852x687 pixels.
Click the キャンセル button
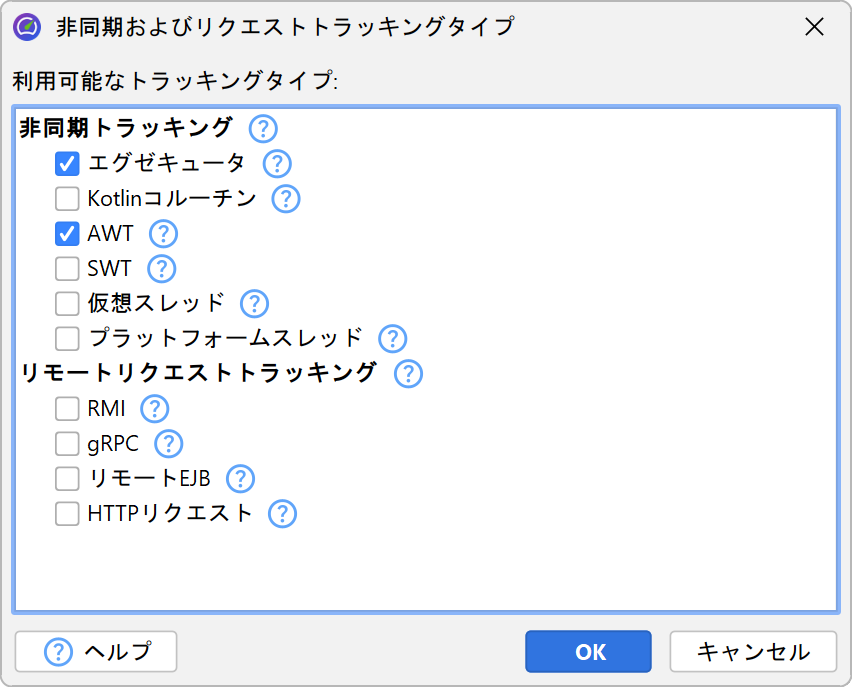coord(752,652)
